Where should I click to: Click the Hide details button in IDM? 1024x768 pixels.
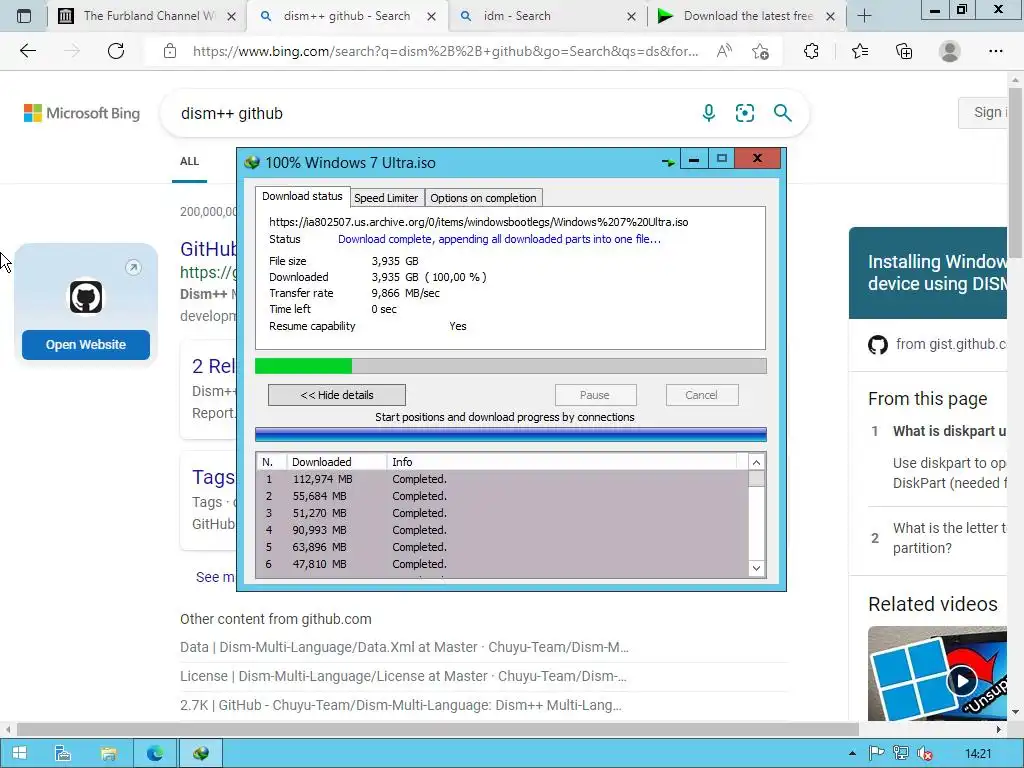click(x=337, y=395)
